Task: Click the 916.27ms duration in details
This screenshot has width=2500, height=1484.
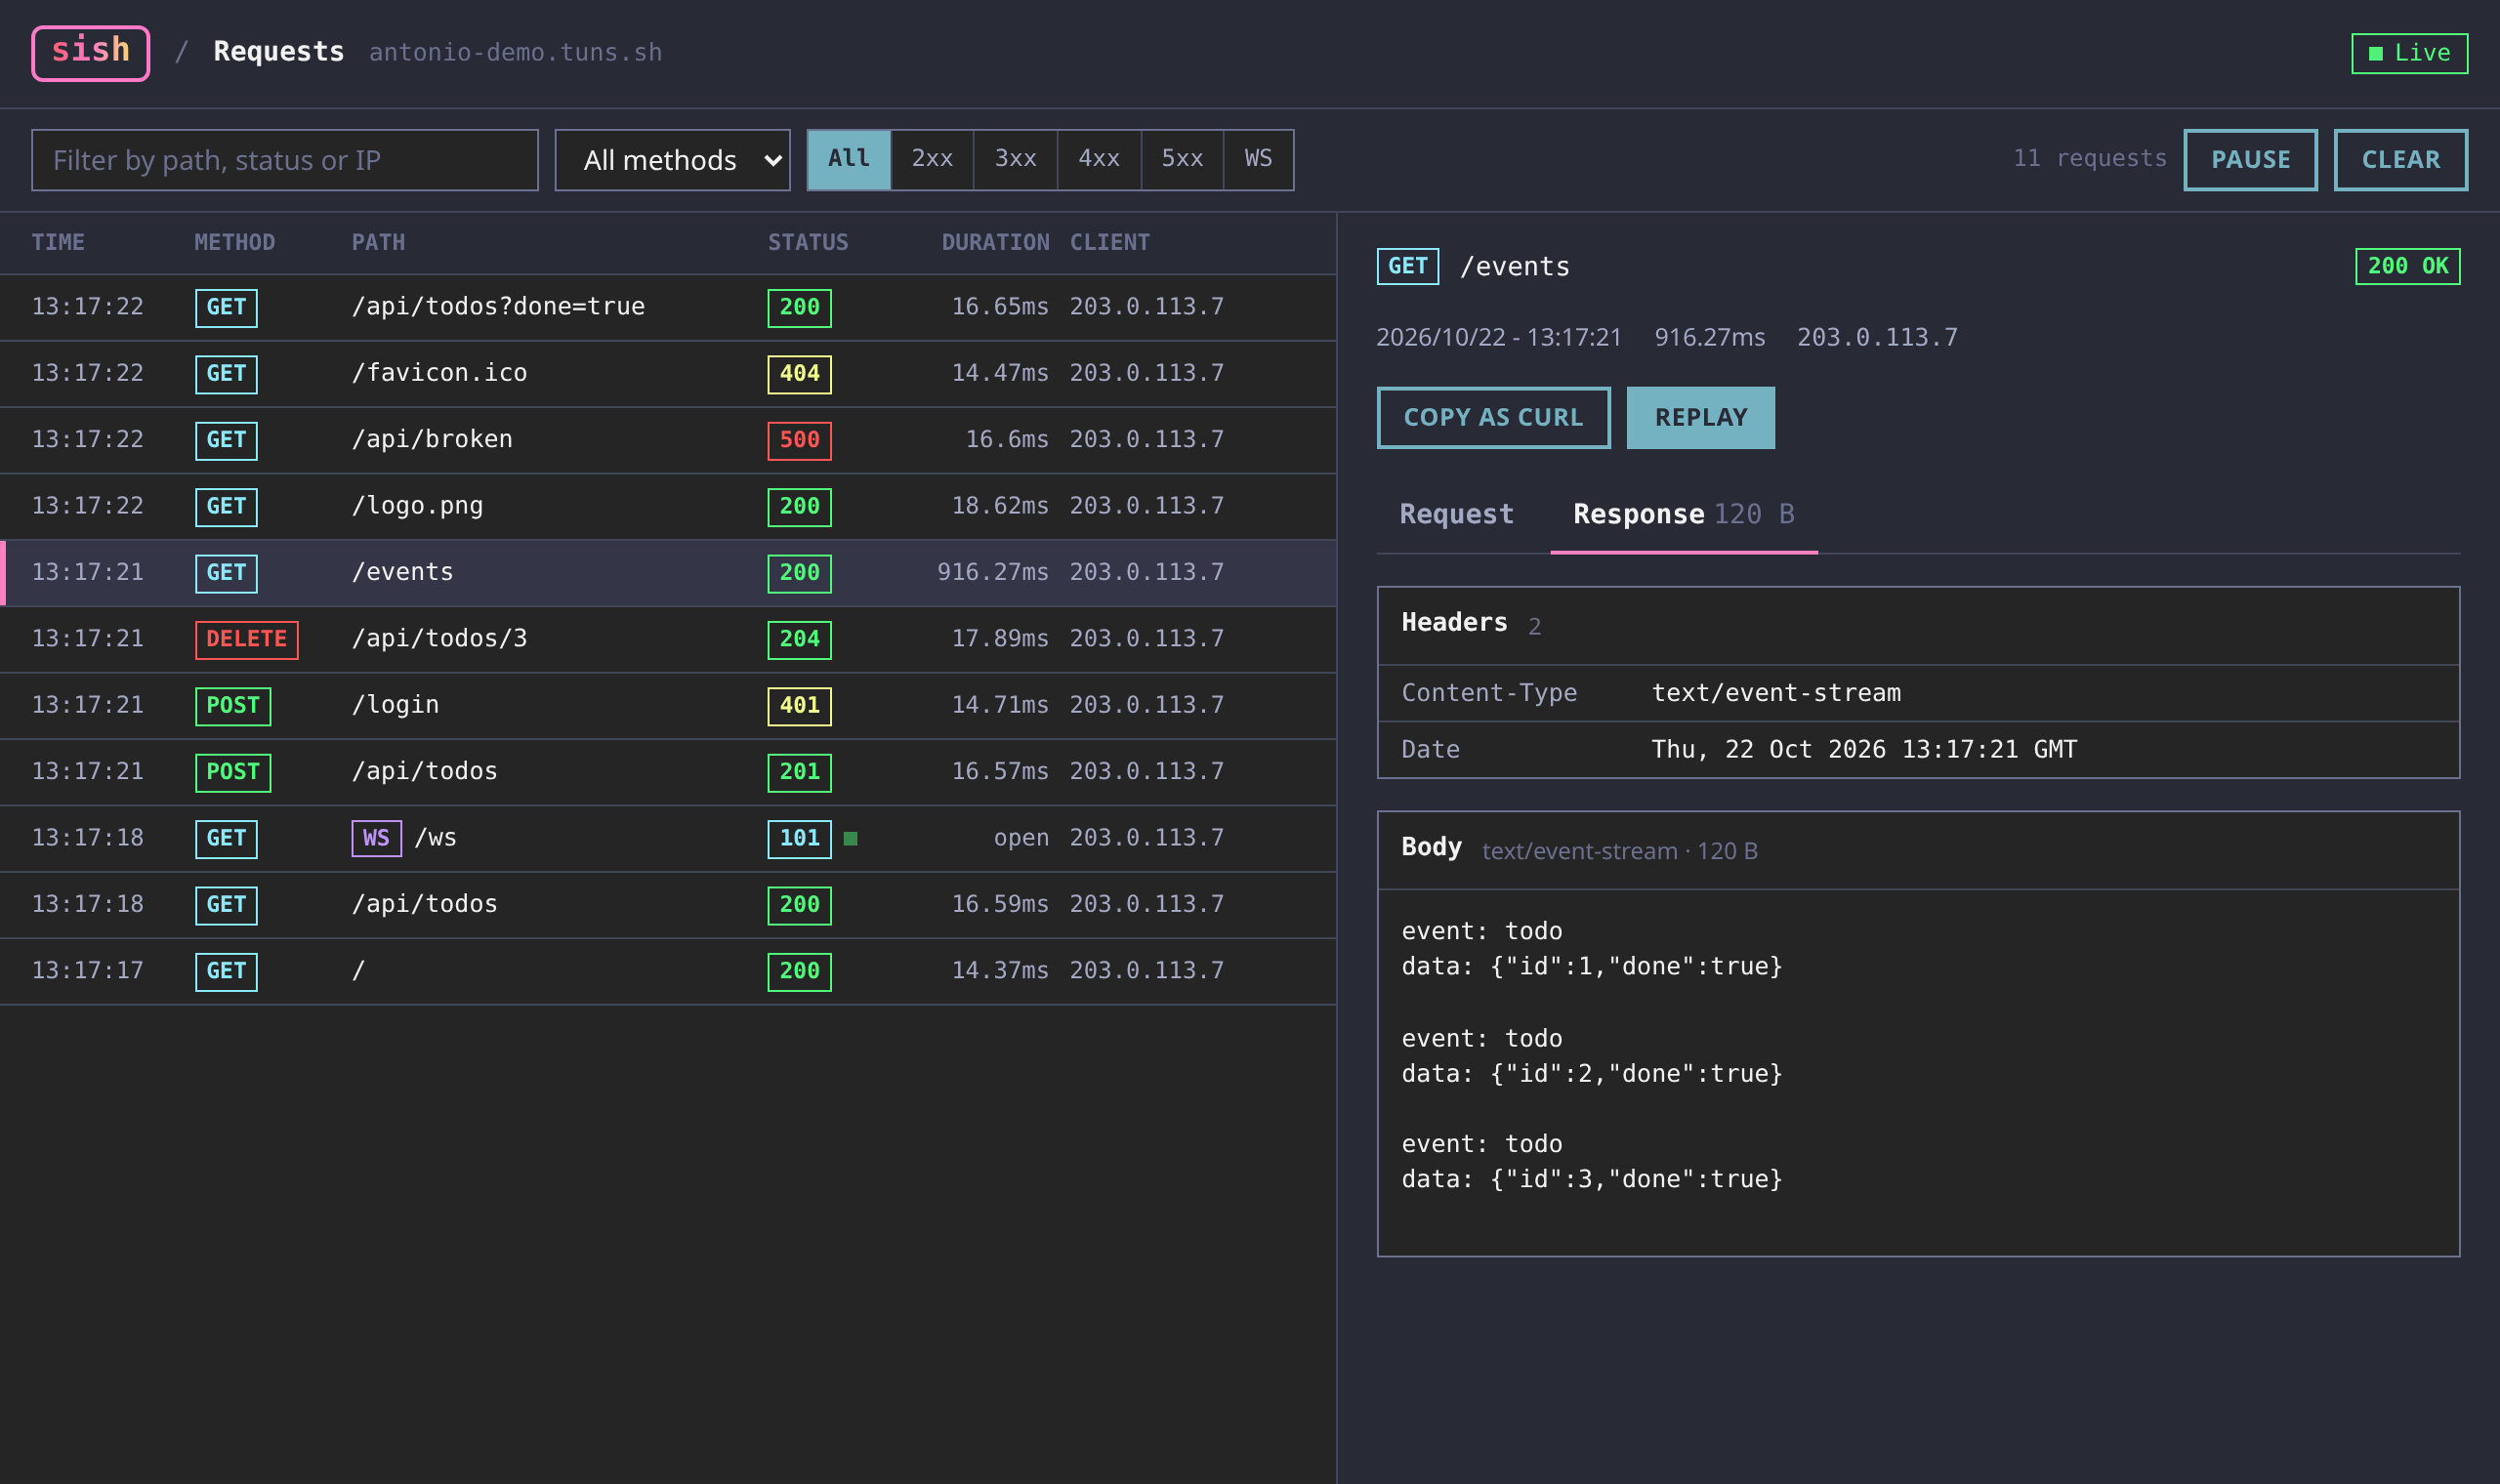Action: [x=1710, y=337]
